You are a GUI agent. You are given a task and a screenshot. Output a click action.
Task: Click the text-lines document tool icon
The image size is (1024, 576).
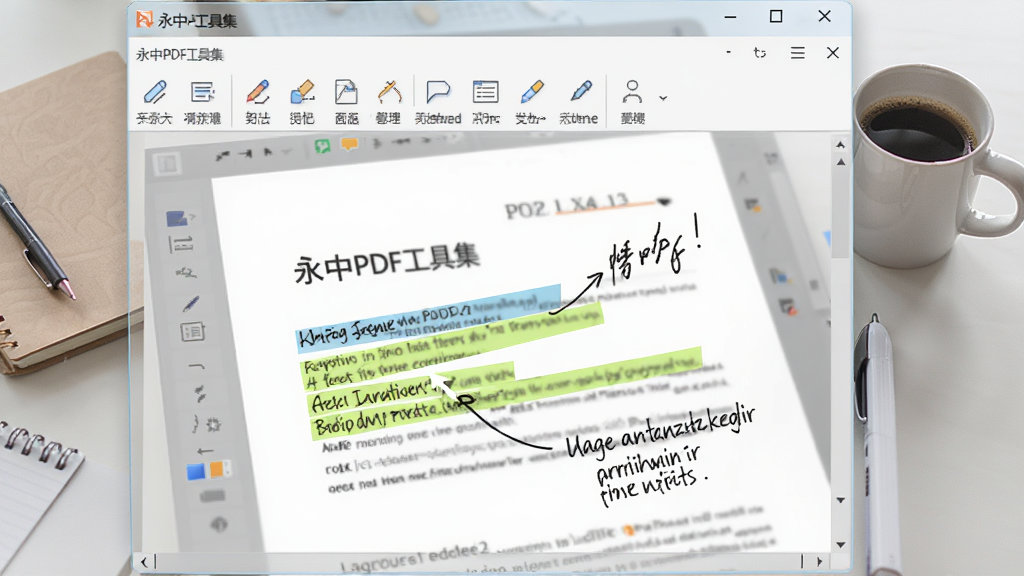point(202,92)
